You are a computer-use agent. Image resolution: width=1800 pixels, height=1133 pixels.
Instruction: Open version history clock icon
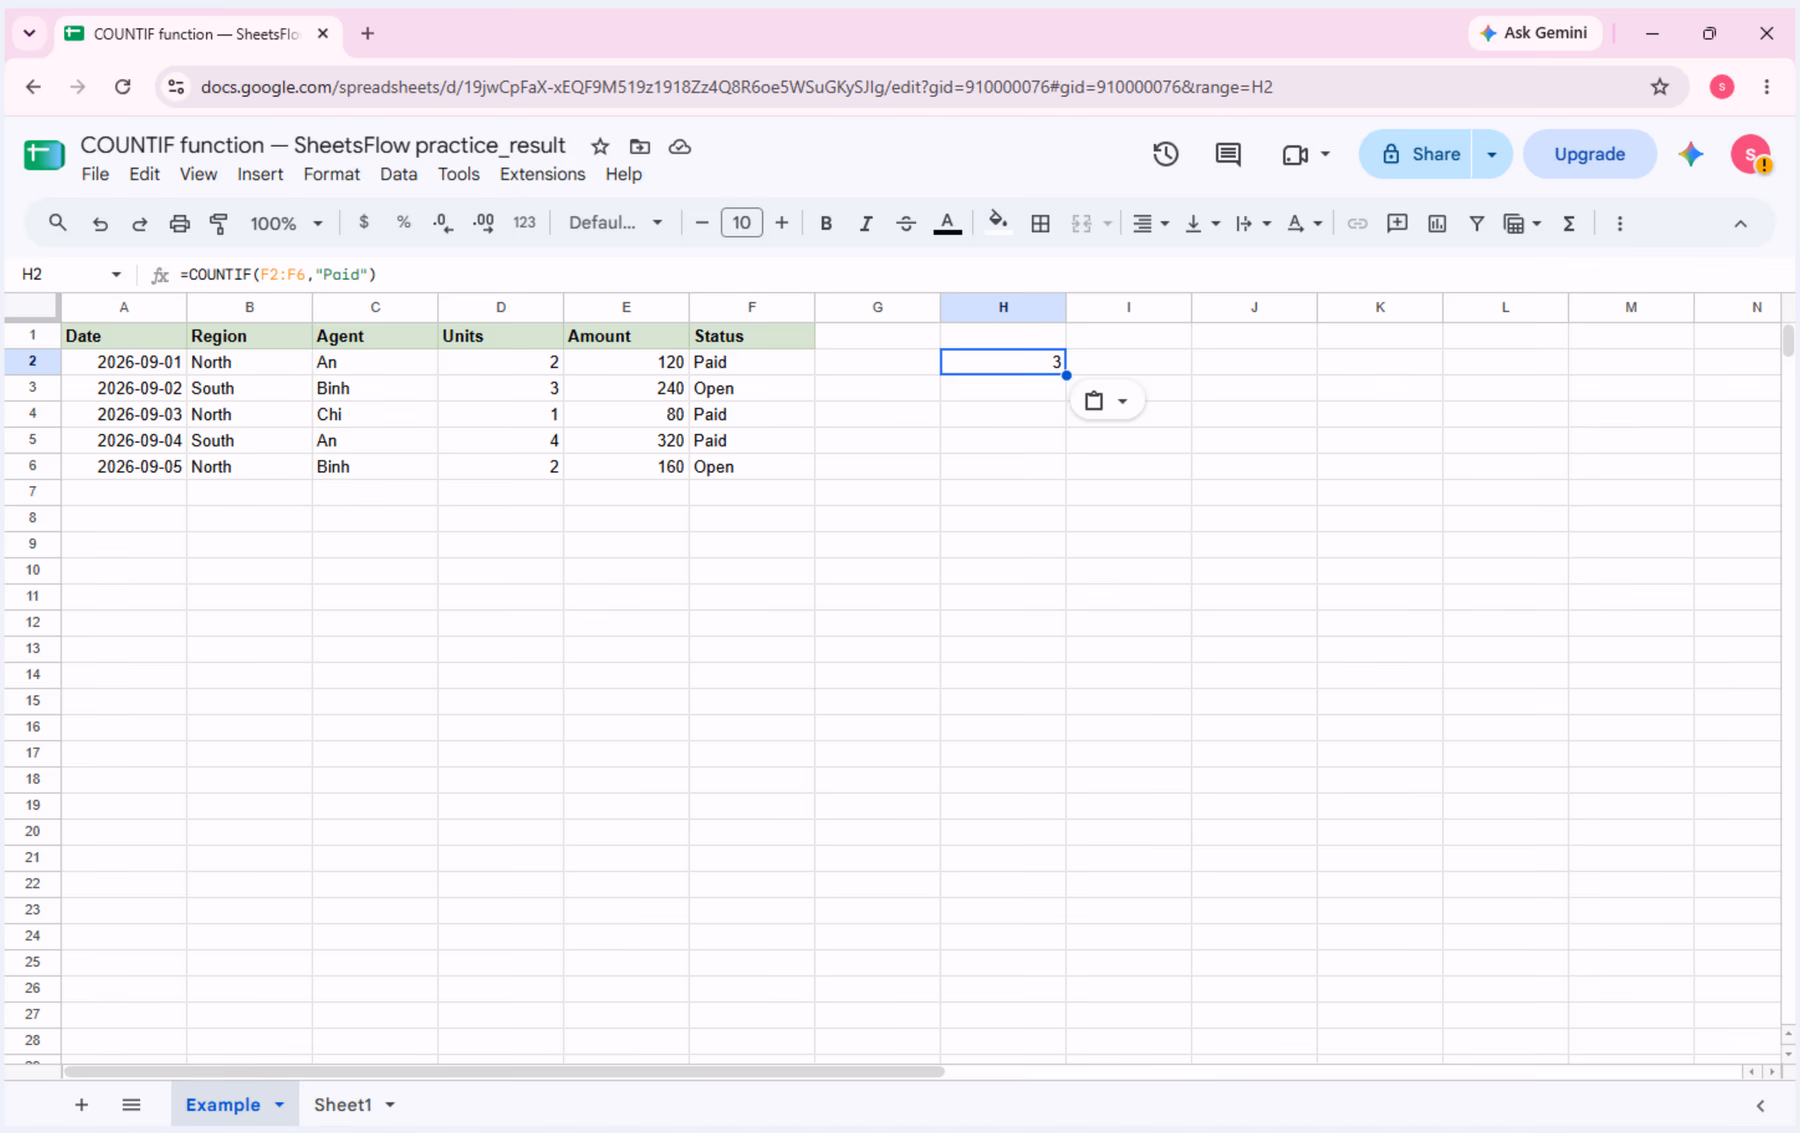click(x=1165, y=154)
